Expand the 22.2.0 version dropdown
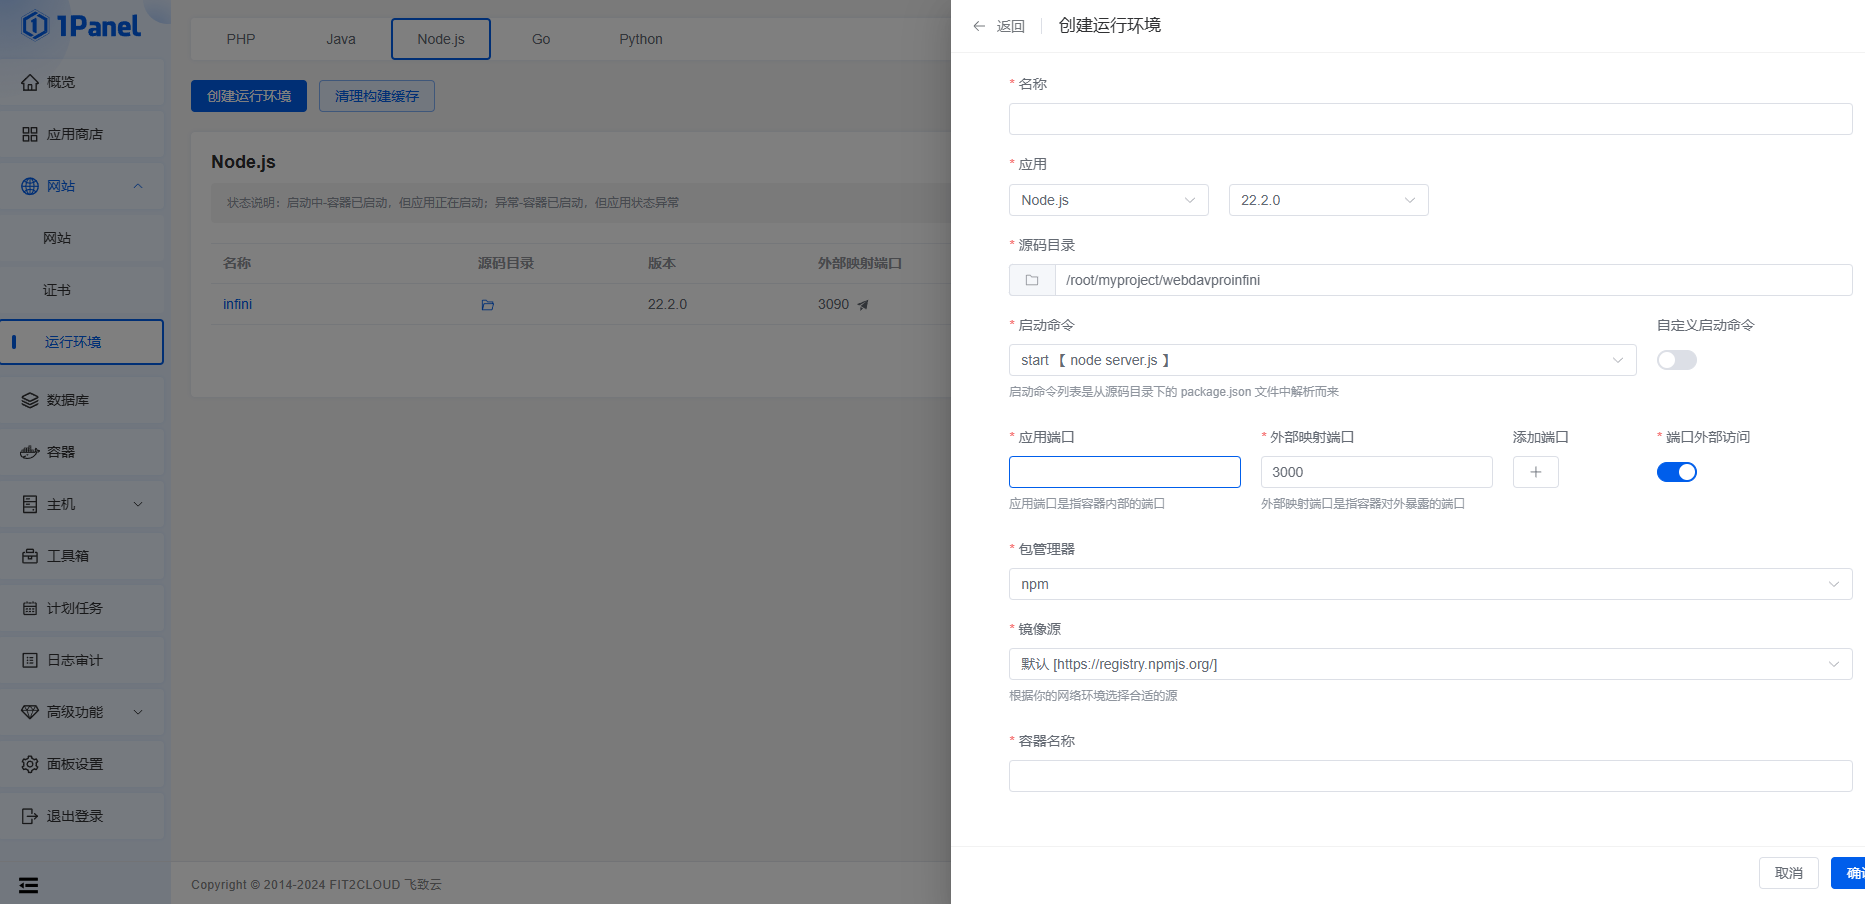This screenshot has height=904, width=1865. [1327, 200]
